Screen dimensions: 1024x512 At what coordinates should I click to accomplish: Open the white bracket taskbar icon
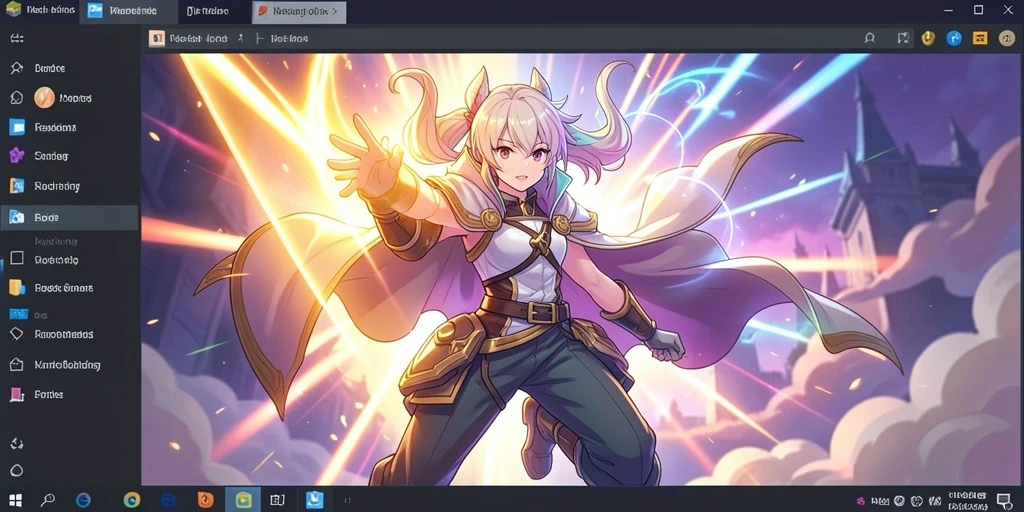[278, 500]
